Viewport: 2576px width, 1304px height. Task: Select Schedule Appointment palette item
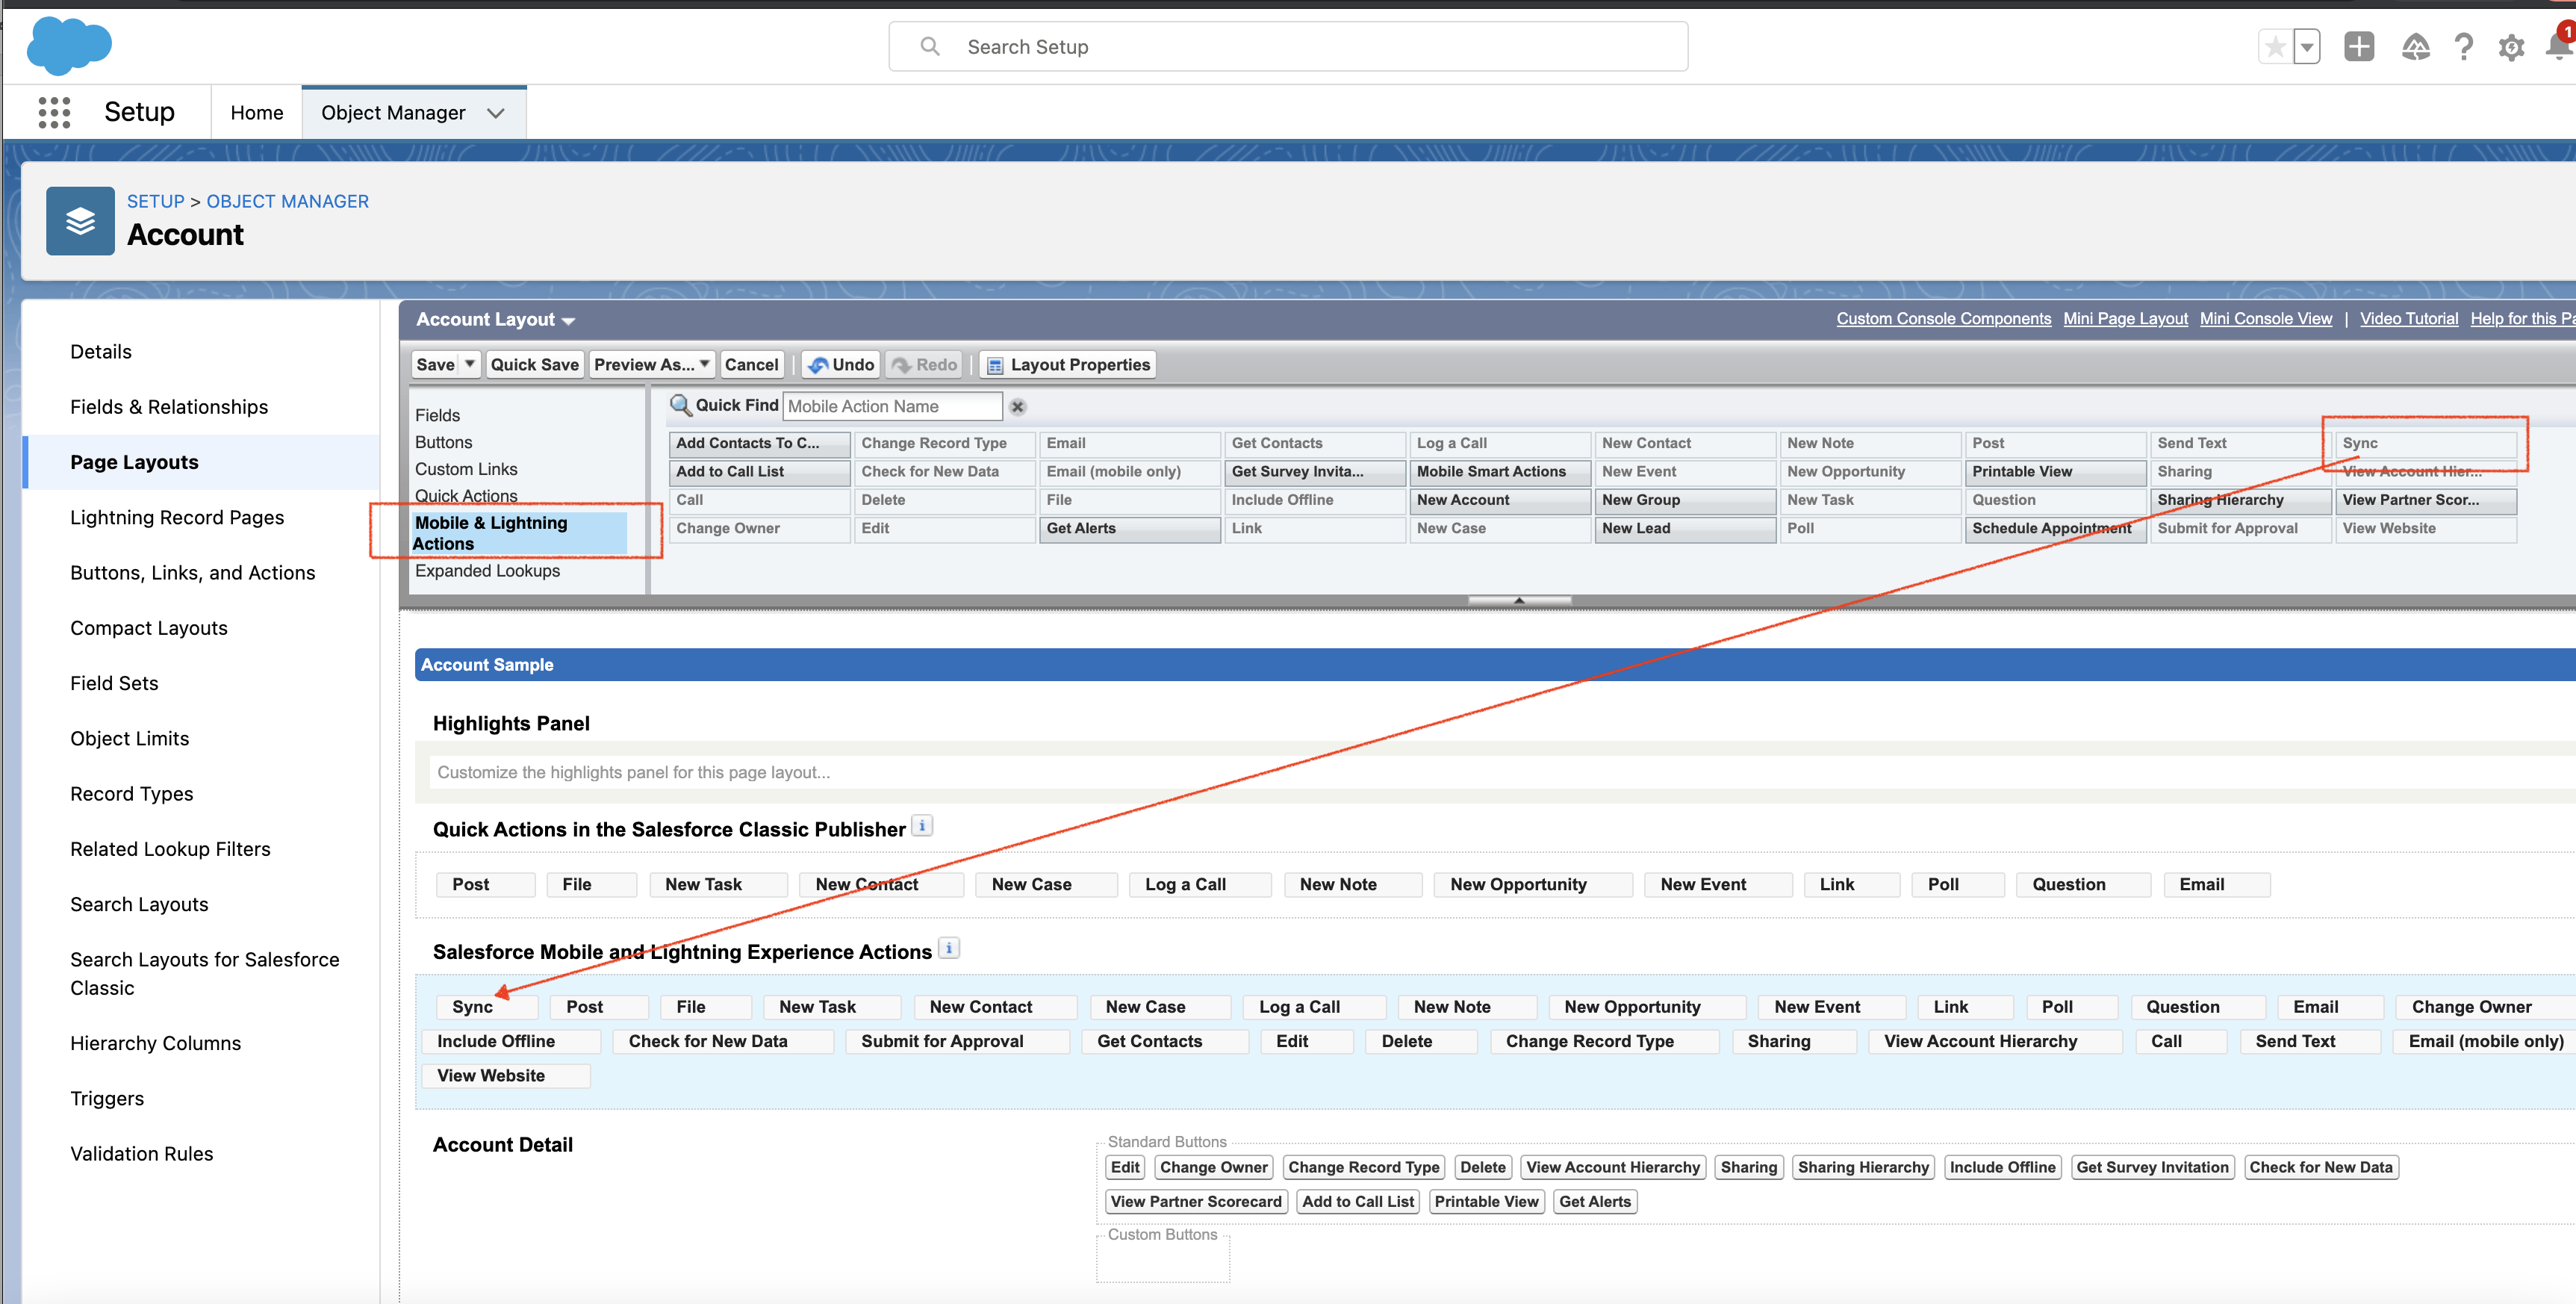2055,528
